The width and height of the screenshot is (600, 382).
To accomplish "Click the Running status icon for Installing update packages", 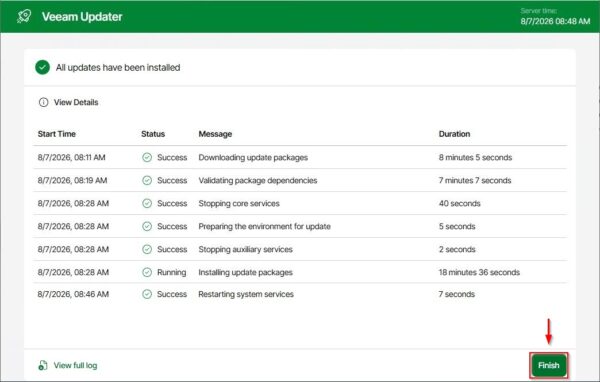I will pos(147,272).
